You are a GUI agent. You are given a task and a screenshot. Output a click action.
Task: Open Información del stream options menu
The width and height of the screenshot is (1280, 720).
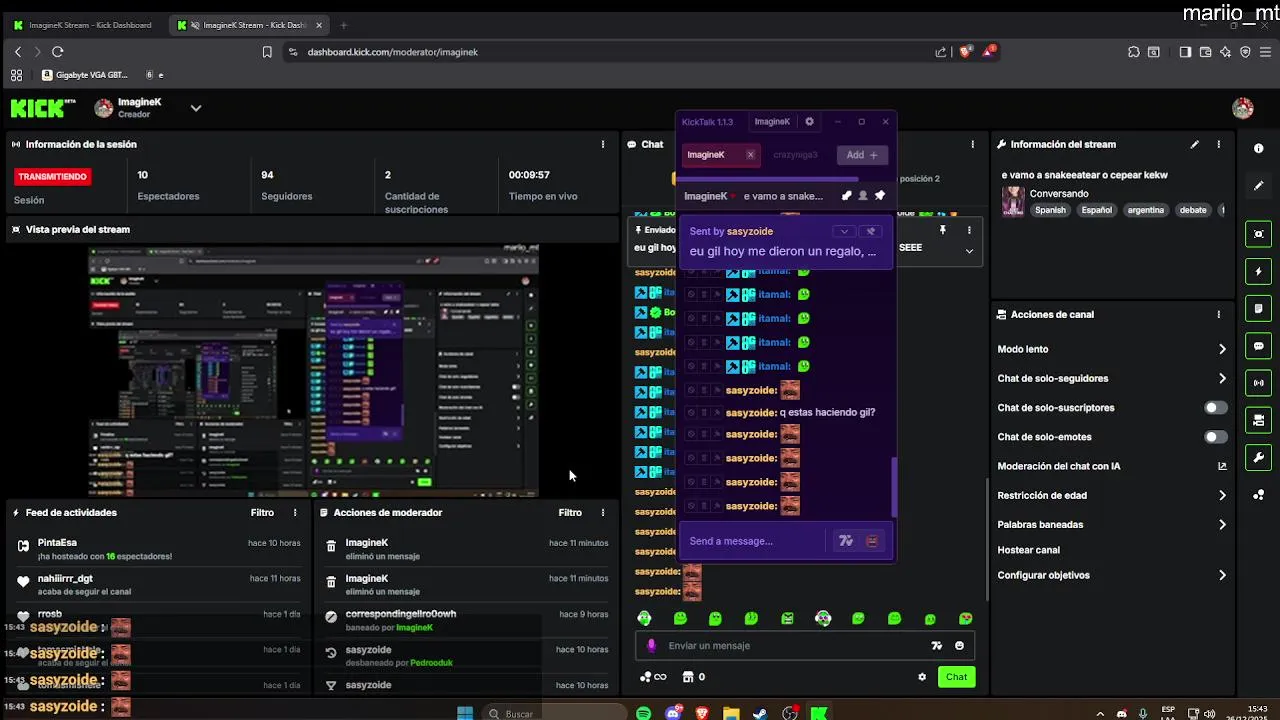(x=1218, y=145)
